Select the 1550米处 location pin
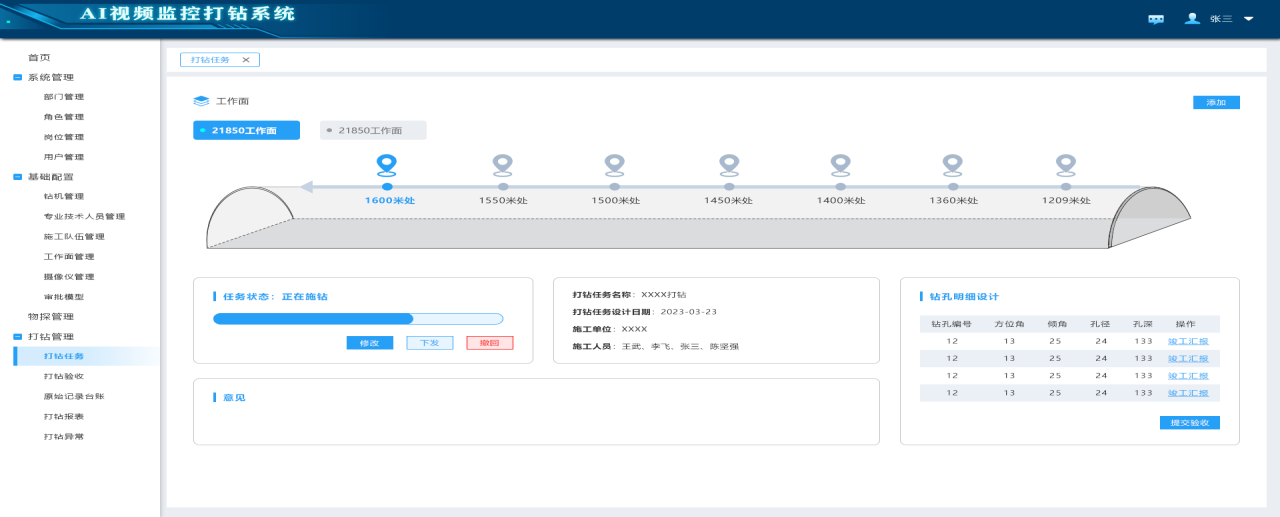This screenshot has width=1280, height=517. pyautogui.click(x=503, y=163)
